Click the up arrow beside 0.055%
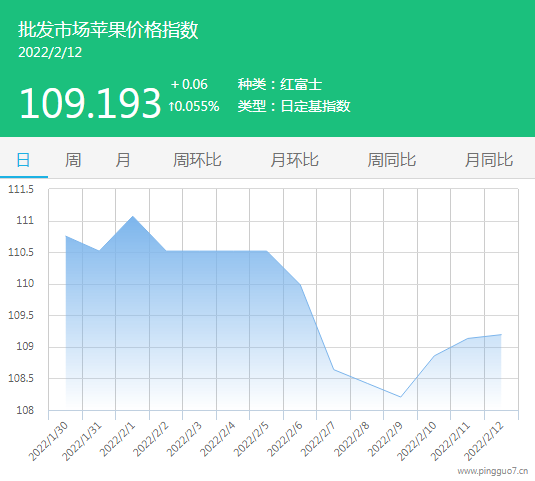 pos(172,106)
